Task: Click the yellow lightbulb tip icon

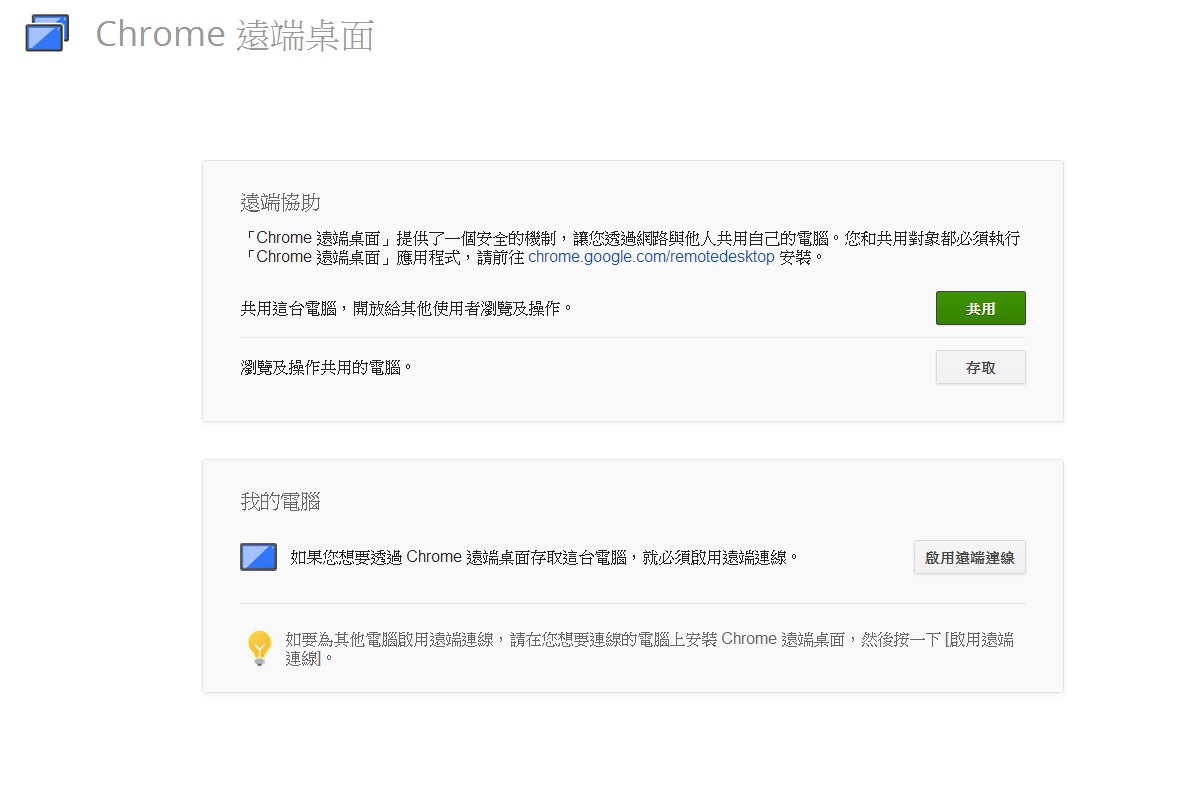Action: click(260, 647)
